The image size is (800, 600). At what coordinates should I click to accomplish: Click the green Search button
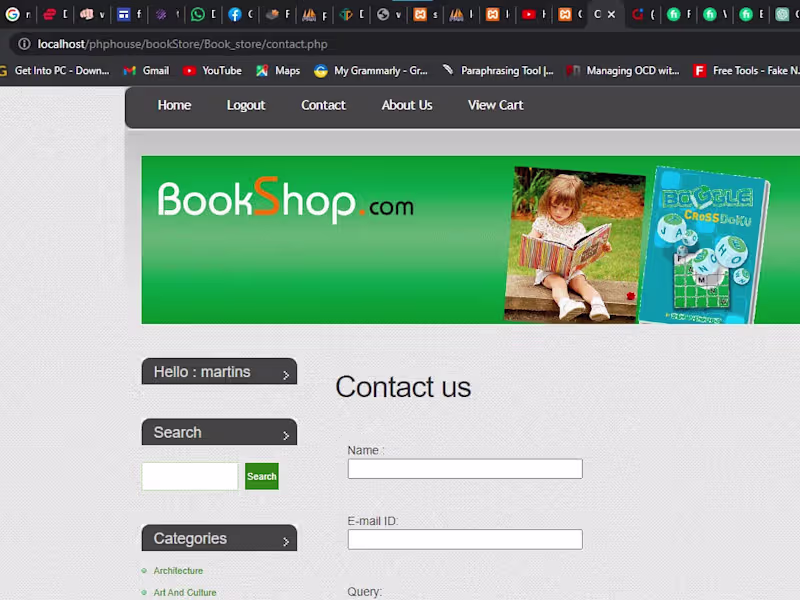click(262, 476)
